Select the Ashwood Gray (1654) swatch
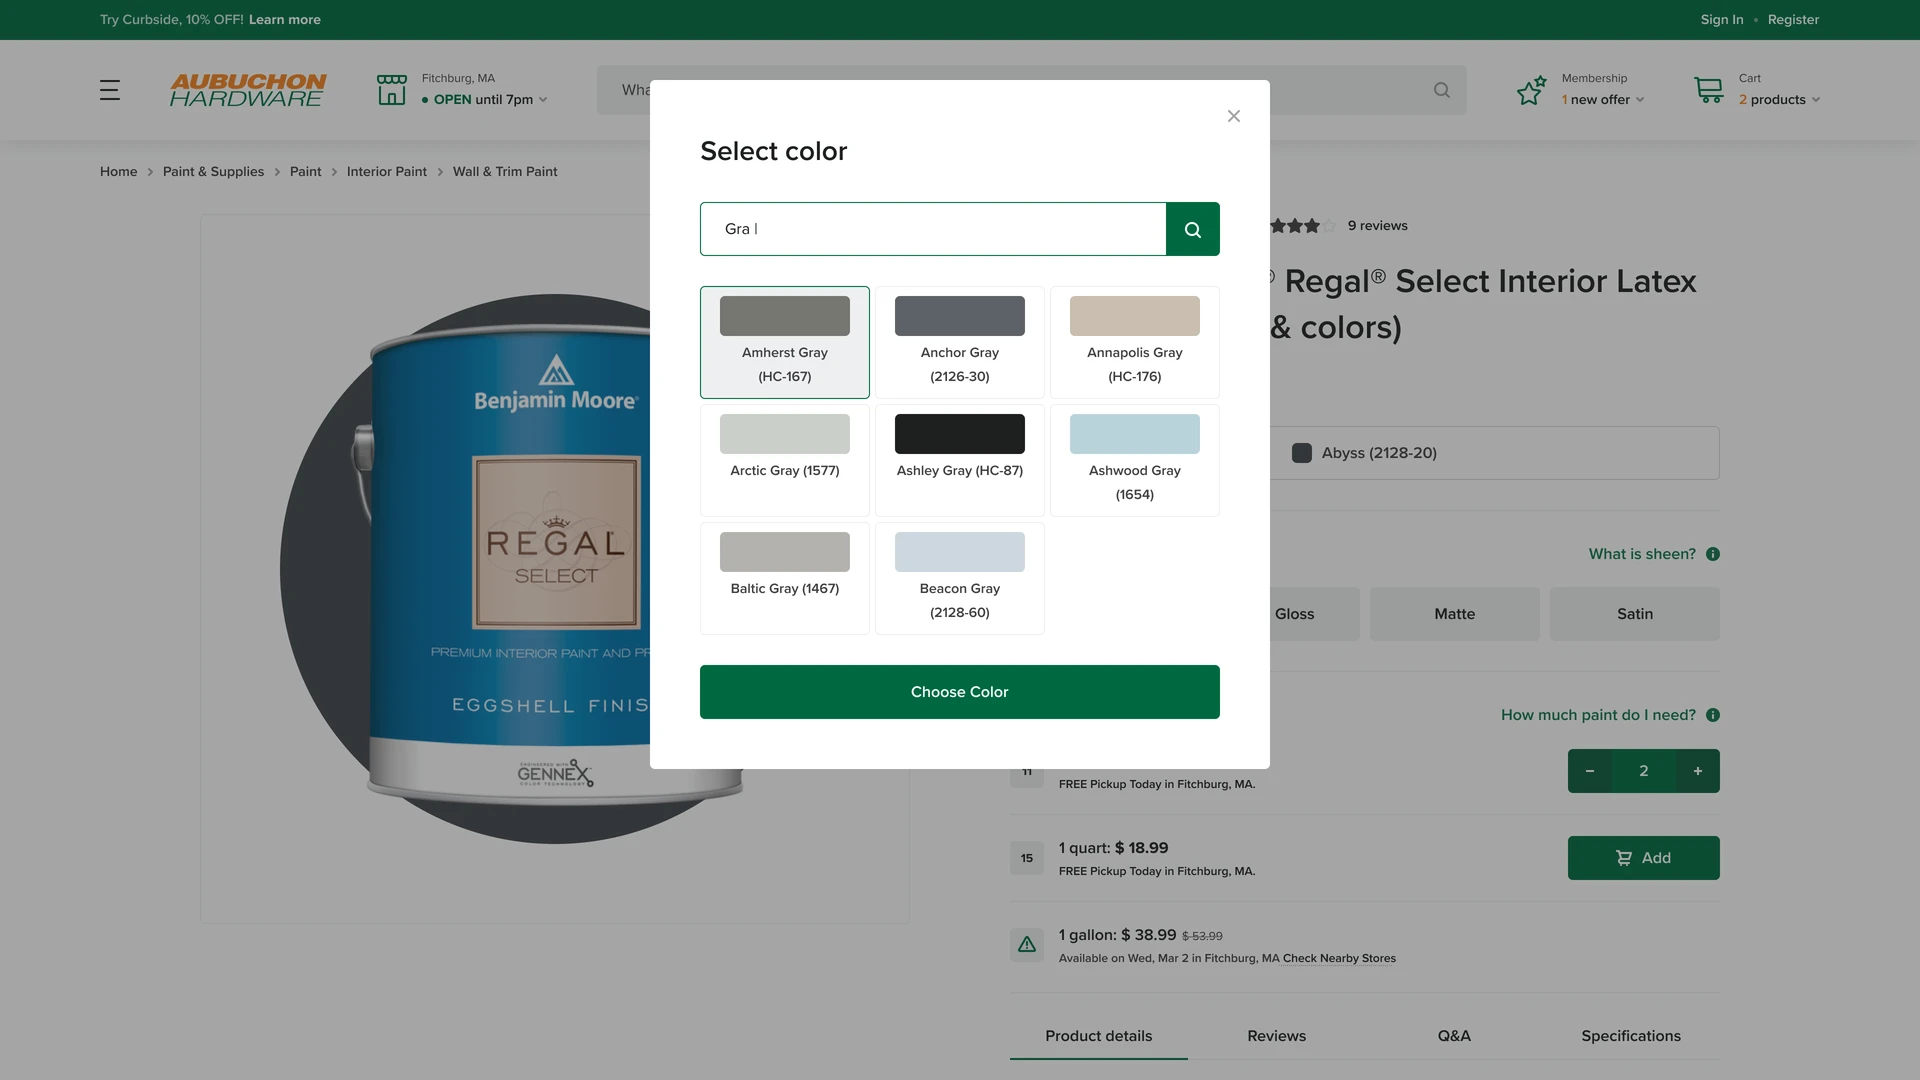The image size is (1920, 1080). coord(1135,460)
